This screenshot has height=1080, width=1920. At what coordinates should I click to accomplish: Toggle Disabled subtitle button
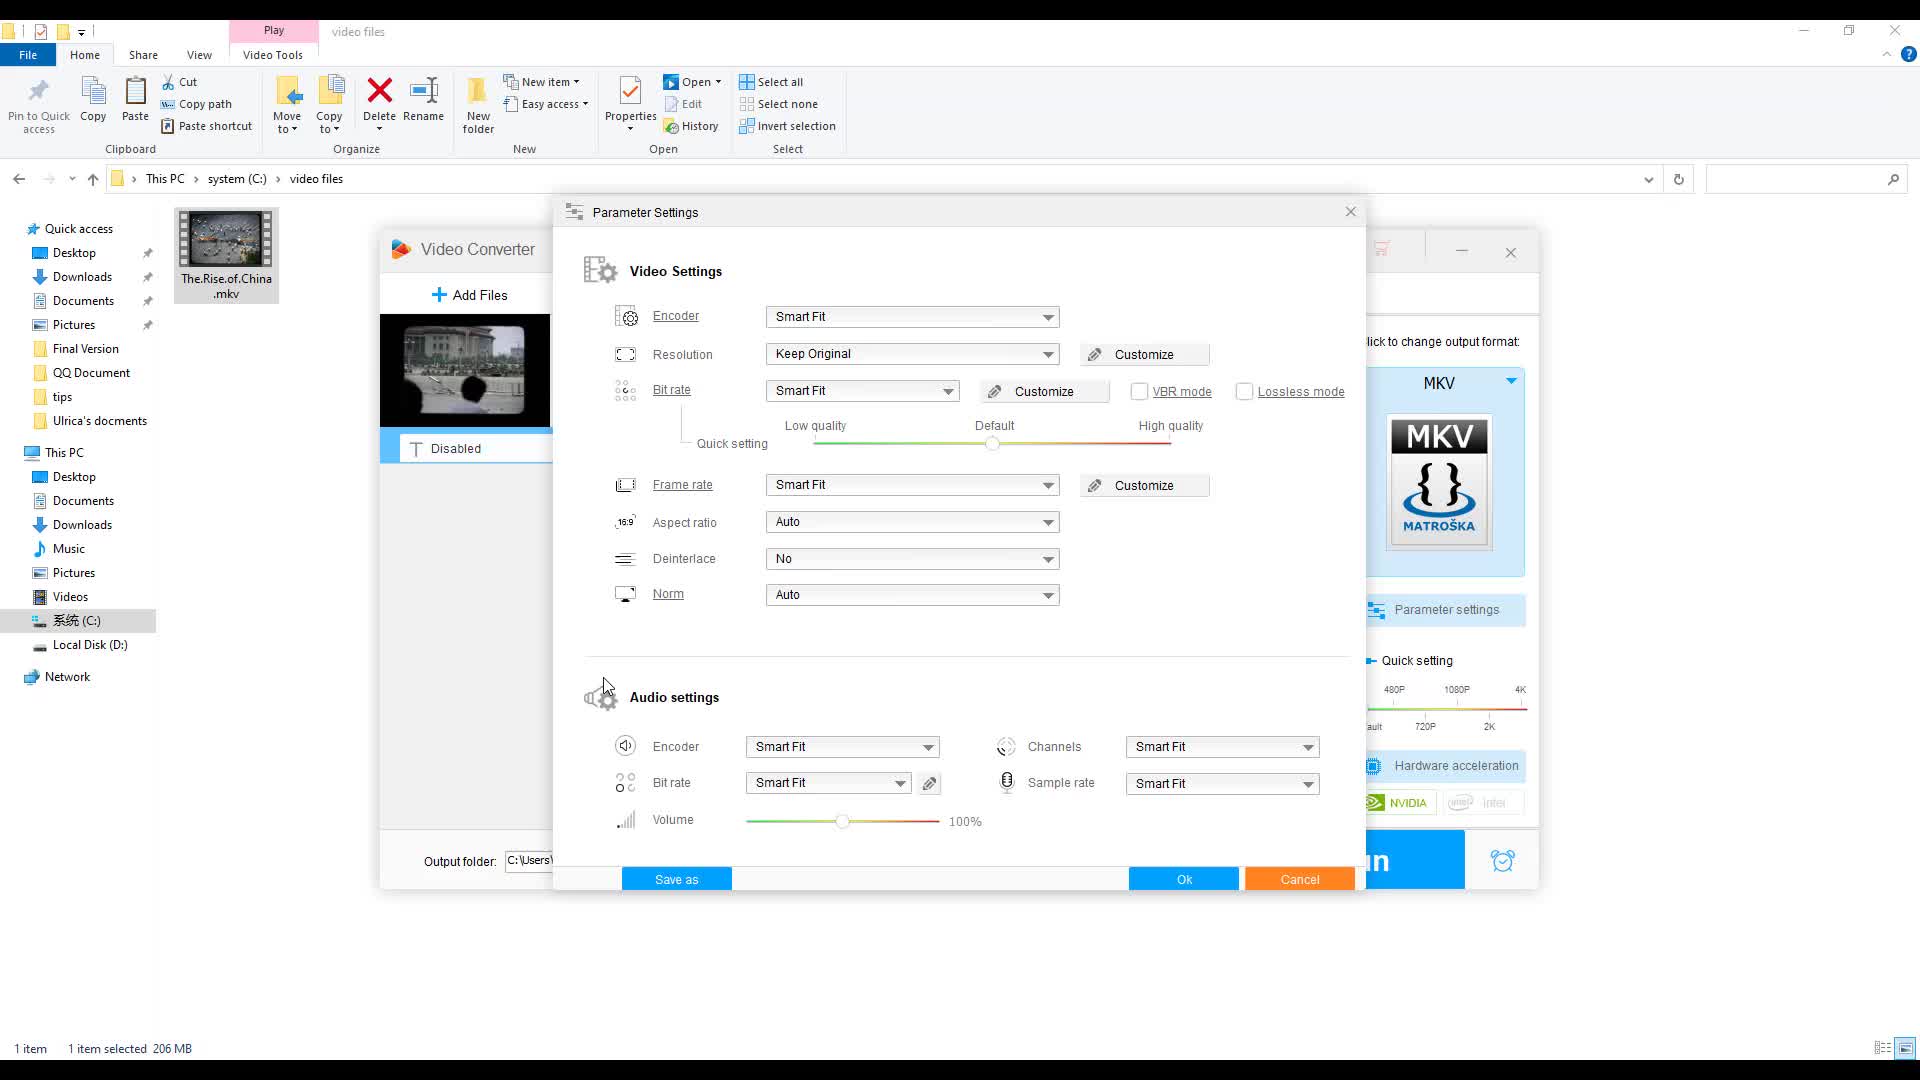[455, 448]
